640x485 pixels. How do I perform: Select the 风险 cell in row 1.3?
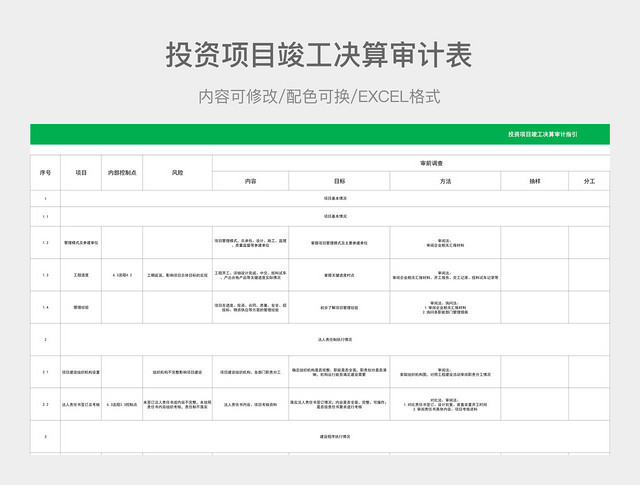click(x=178, y=275)
